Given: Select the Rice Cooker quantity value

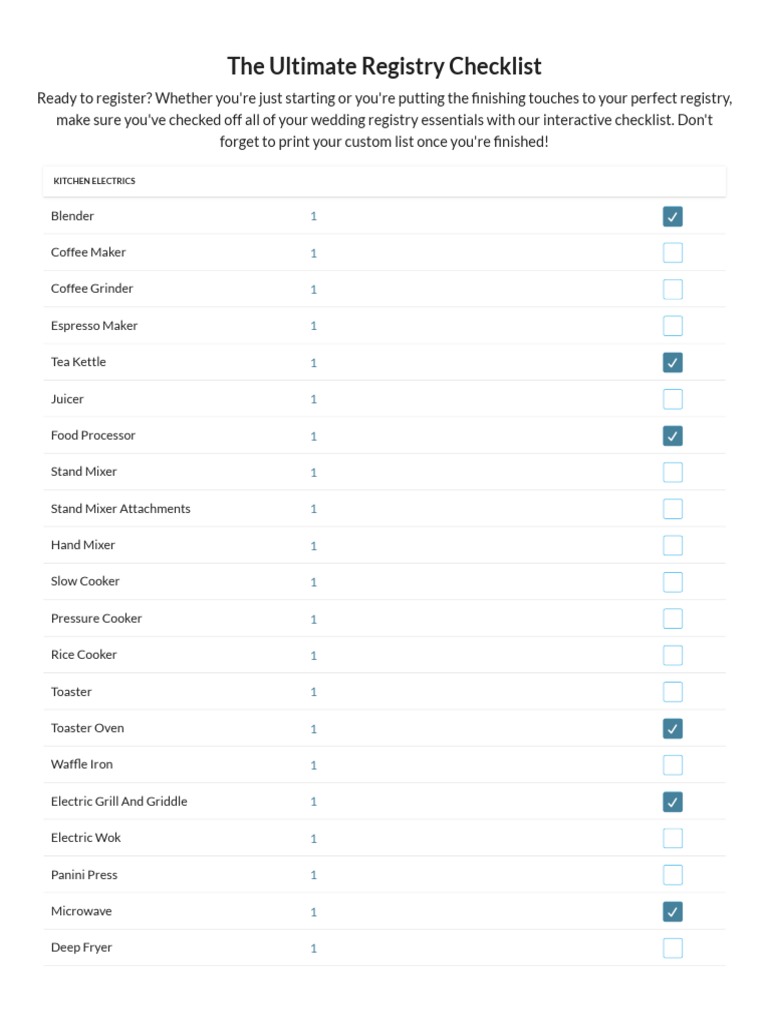Looking at the screenshot, I should (x=313, y=655).
